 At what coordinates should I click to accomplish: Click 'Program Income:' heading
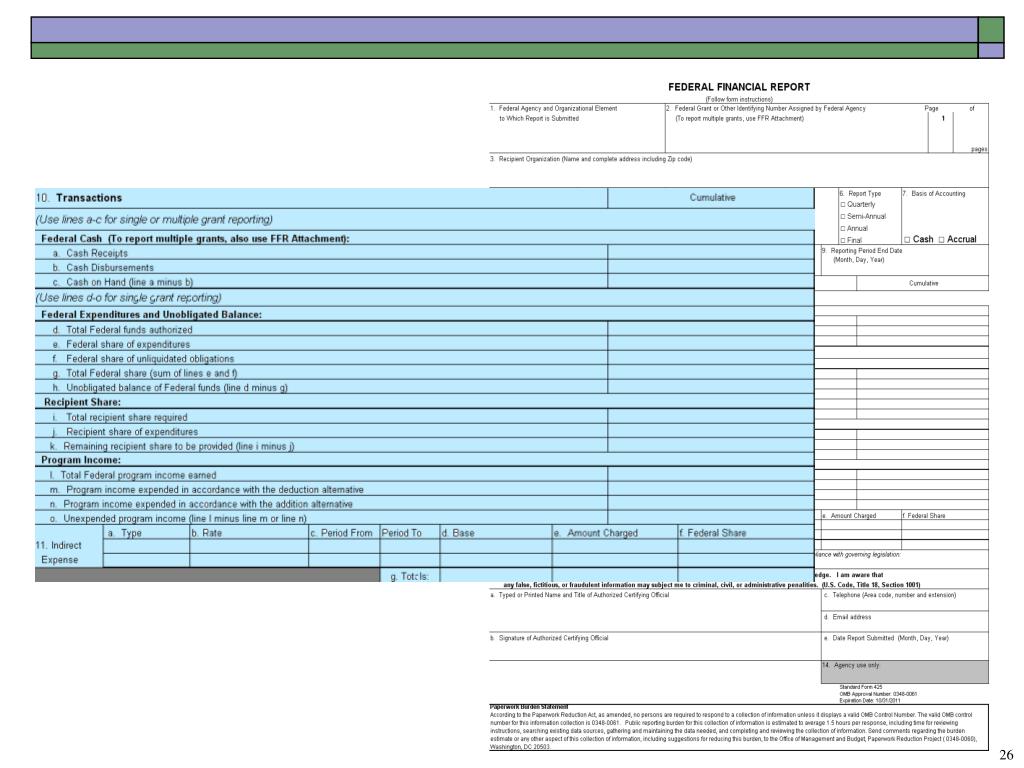[81, 460]
